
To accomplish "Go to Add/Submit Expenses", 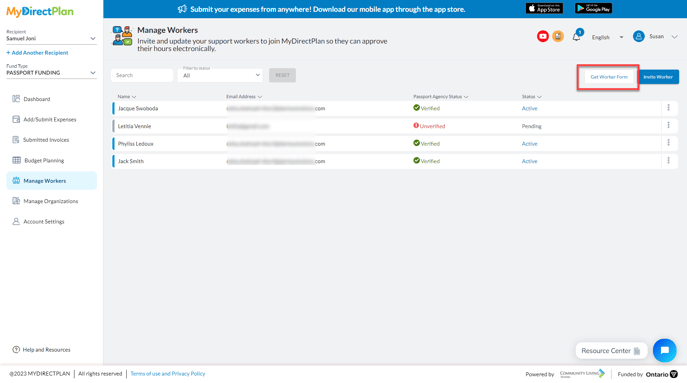I will click(51, 119).
